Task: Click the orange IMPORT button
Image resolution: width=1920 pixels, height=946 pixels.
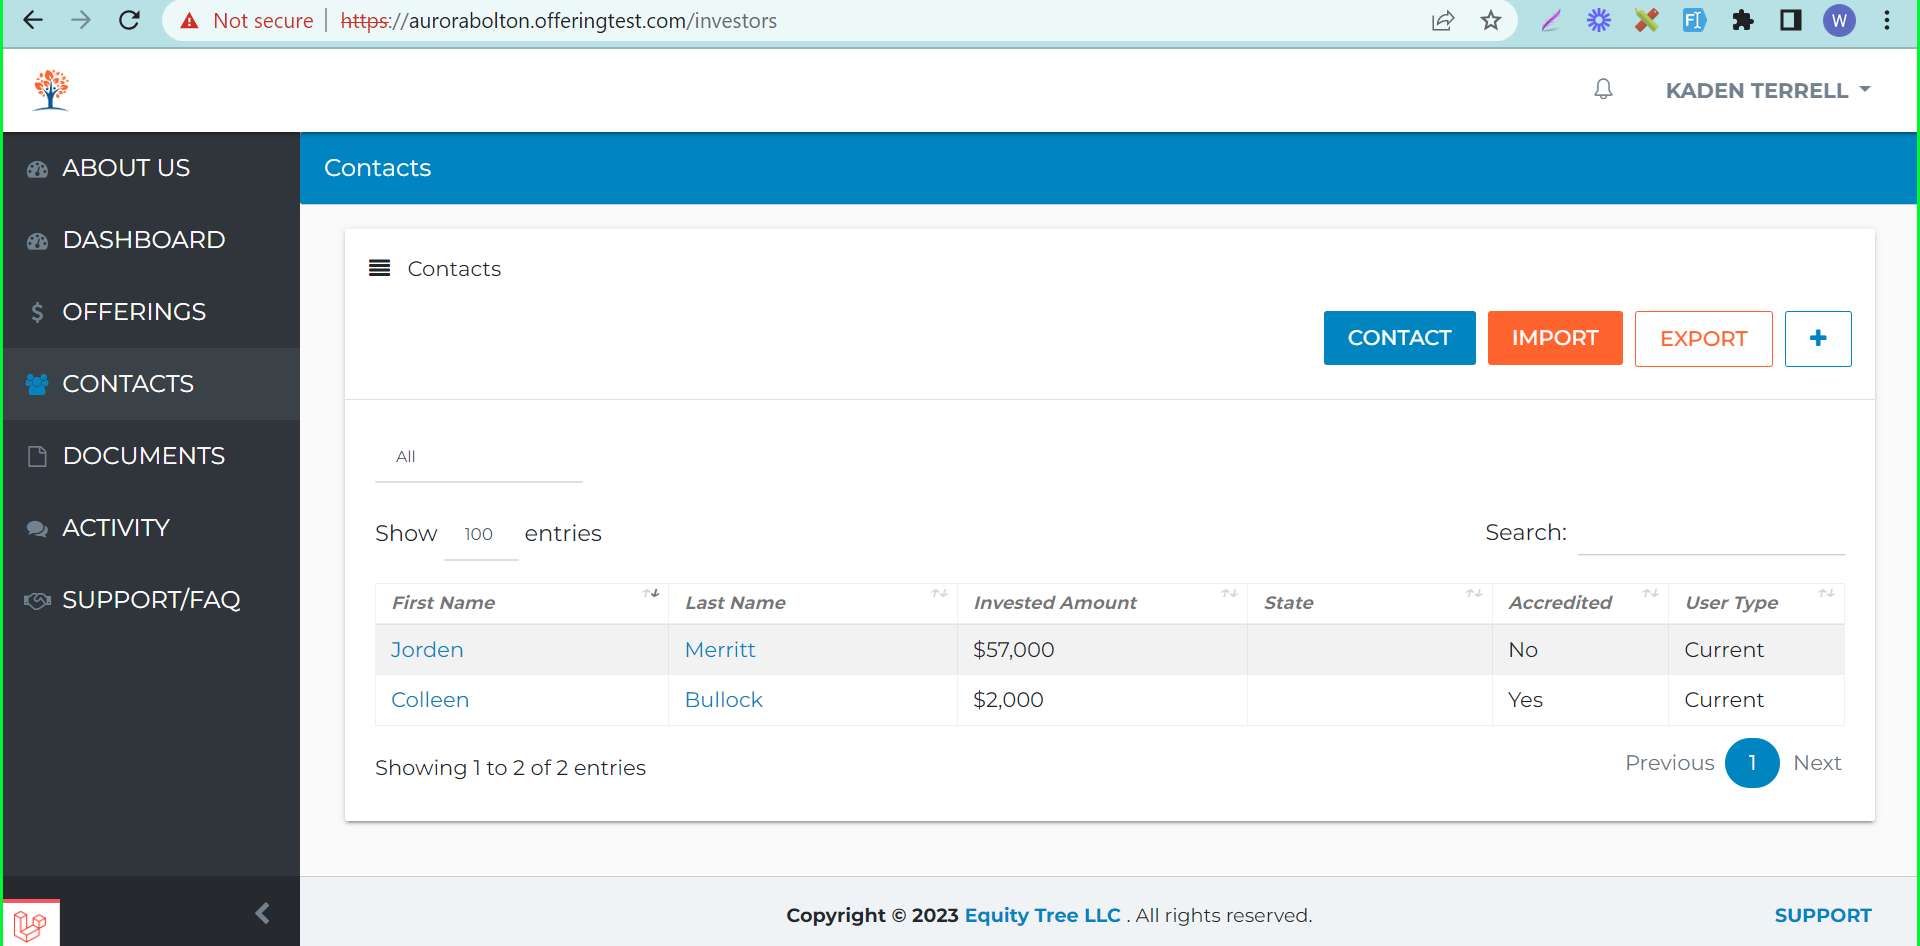Action: [x=1554, y=338]
